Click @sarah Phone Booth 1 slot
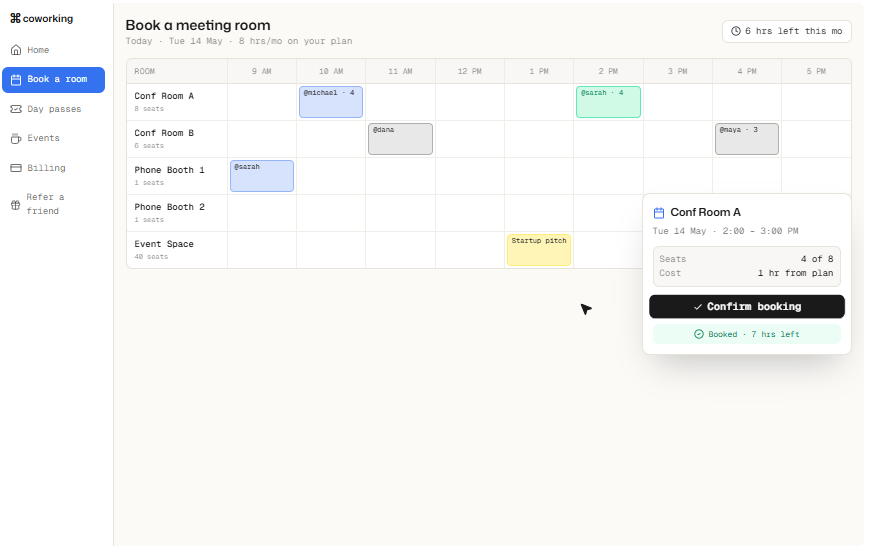 coord(262,176)
